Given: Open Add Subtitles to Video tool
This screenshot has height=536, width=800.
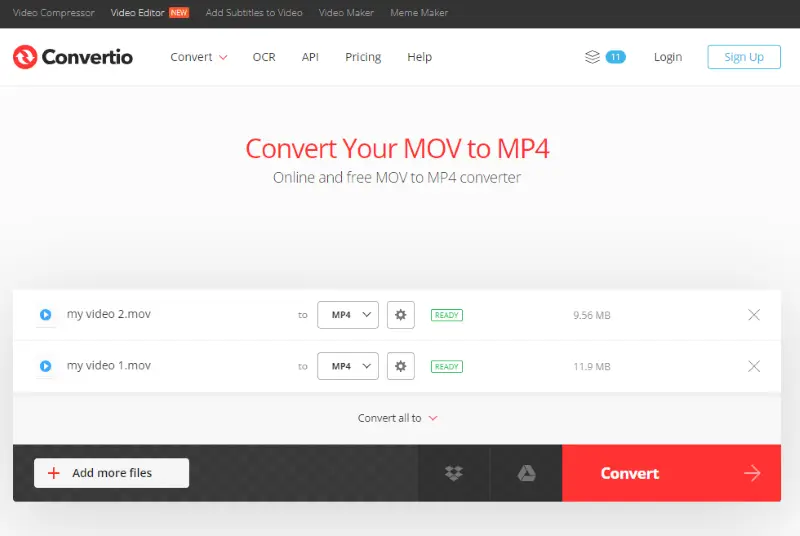Looking at the screenshot, I should point(254,13).
